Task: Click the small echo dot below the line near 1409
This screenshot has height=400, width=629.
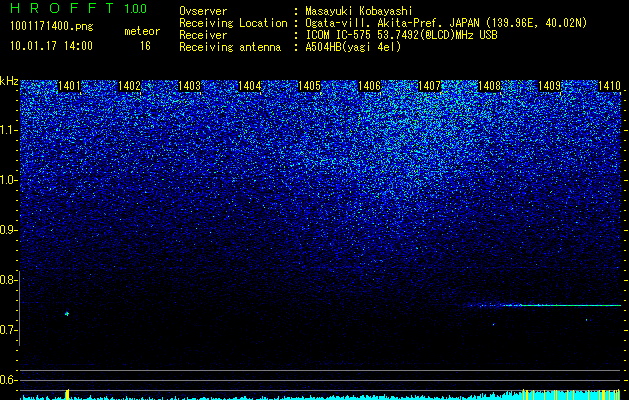Action: coord(586,320)
